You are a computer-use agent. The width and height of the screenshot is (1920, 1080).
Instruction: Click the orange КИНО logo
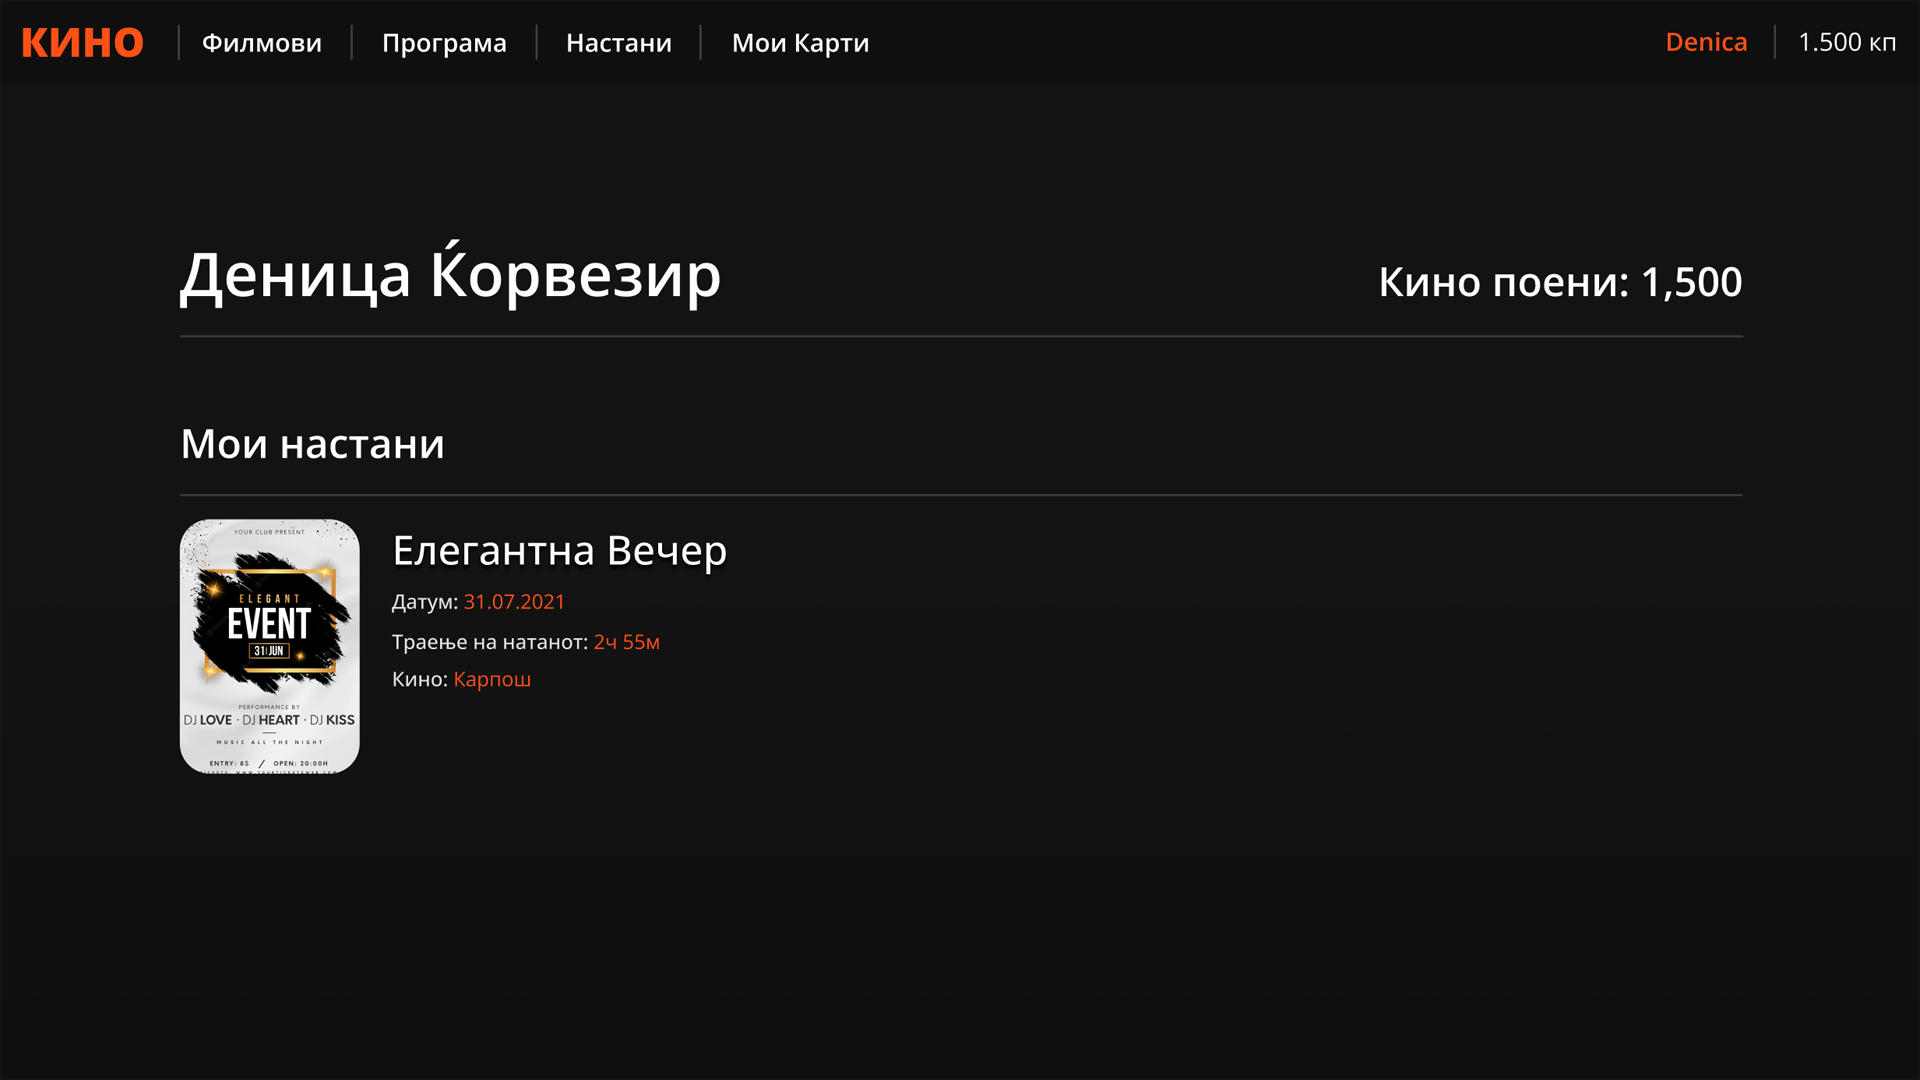point(82,43)
